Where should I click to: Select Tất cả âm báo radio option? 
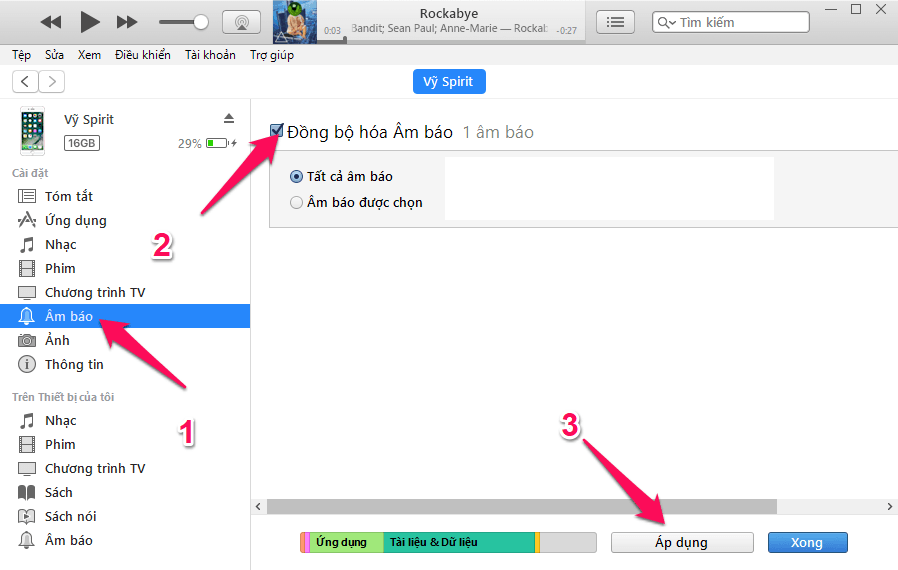296,176
